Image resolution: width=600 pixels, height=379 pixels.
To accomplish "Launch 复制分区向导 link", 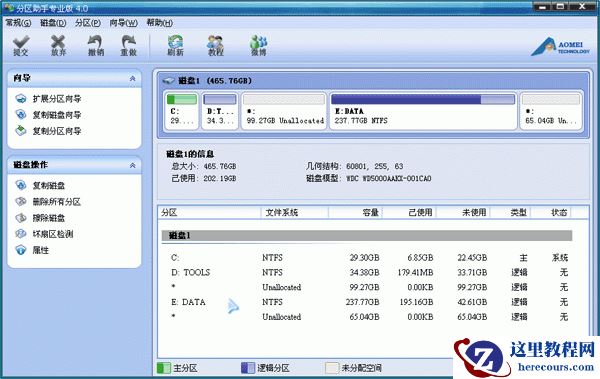I will pyautogui.click(x=57, y=131).
